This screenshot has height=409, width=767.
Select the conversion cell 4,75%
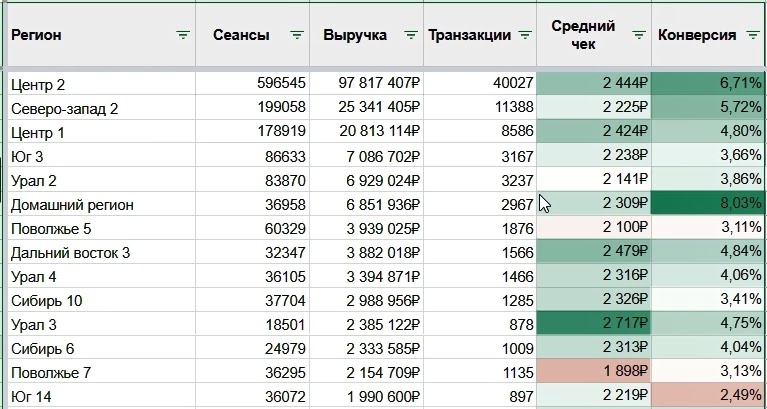tap(708, 324)
